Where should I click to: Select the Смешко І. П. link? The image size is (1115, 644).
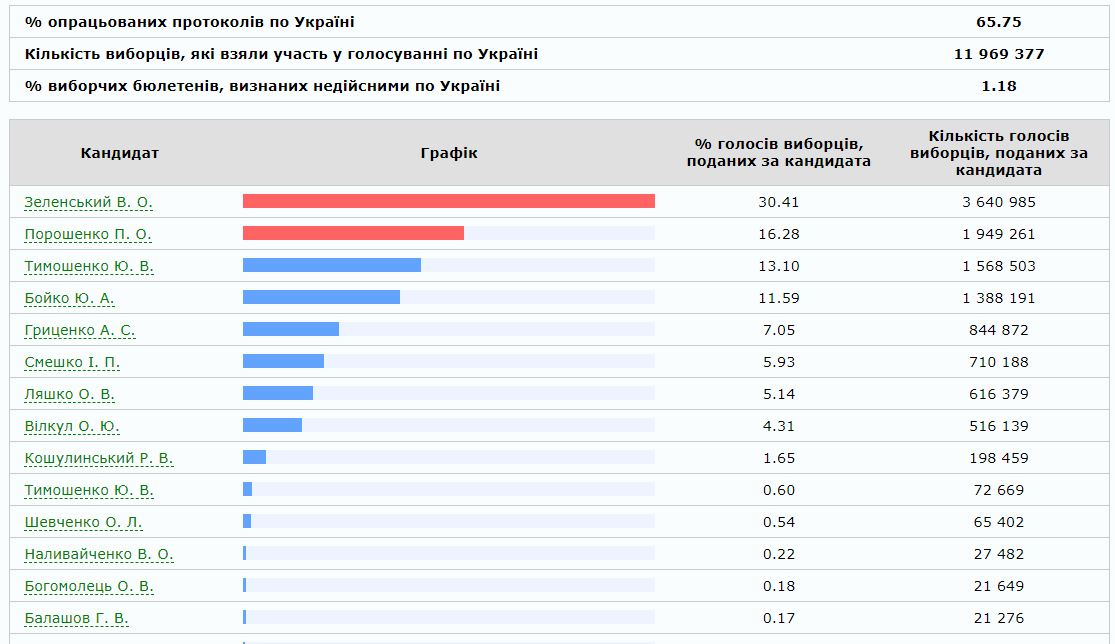click(72, 362)
